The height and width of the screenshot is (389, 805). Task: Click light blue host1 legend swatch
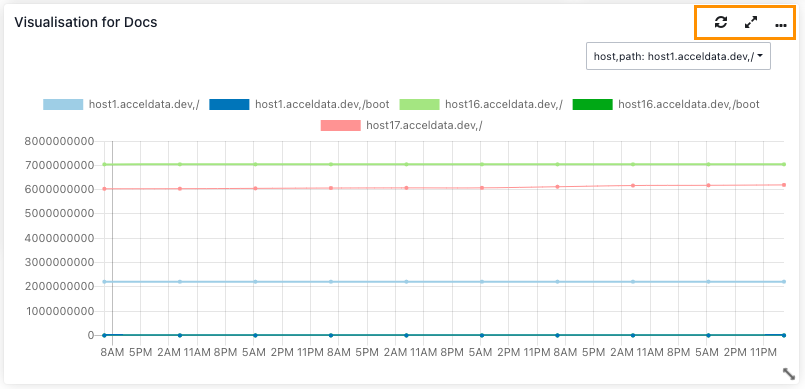pos(63,104)
